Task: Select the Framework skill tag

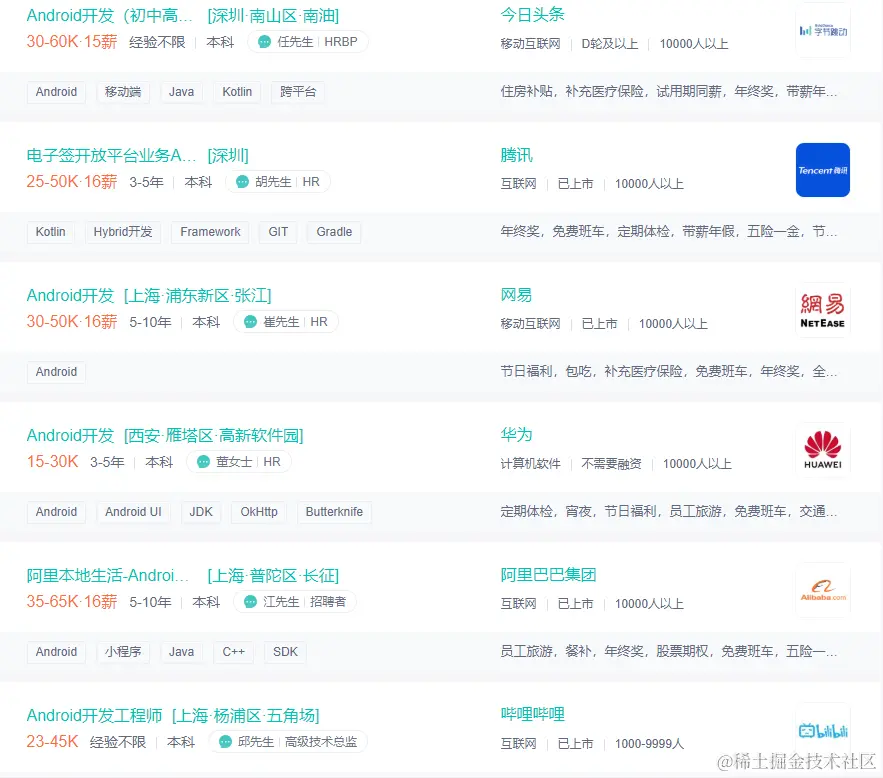Action: [x=210, y=232]
